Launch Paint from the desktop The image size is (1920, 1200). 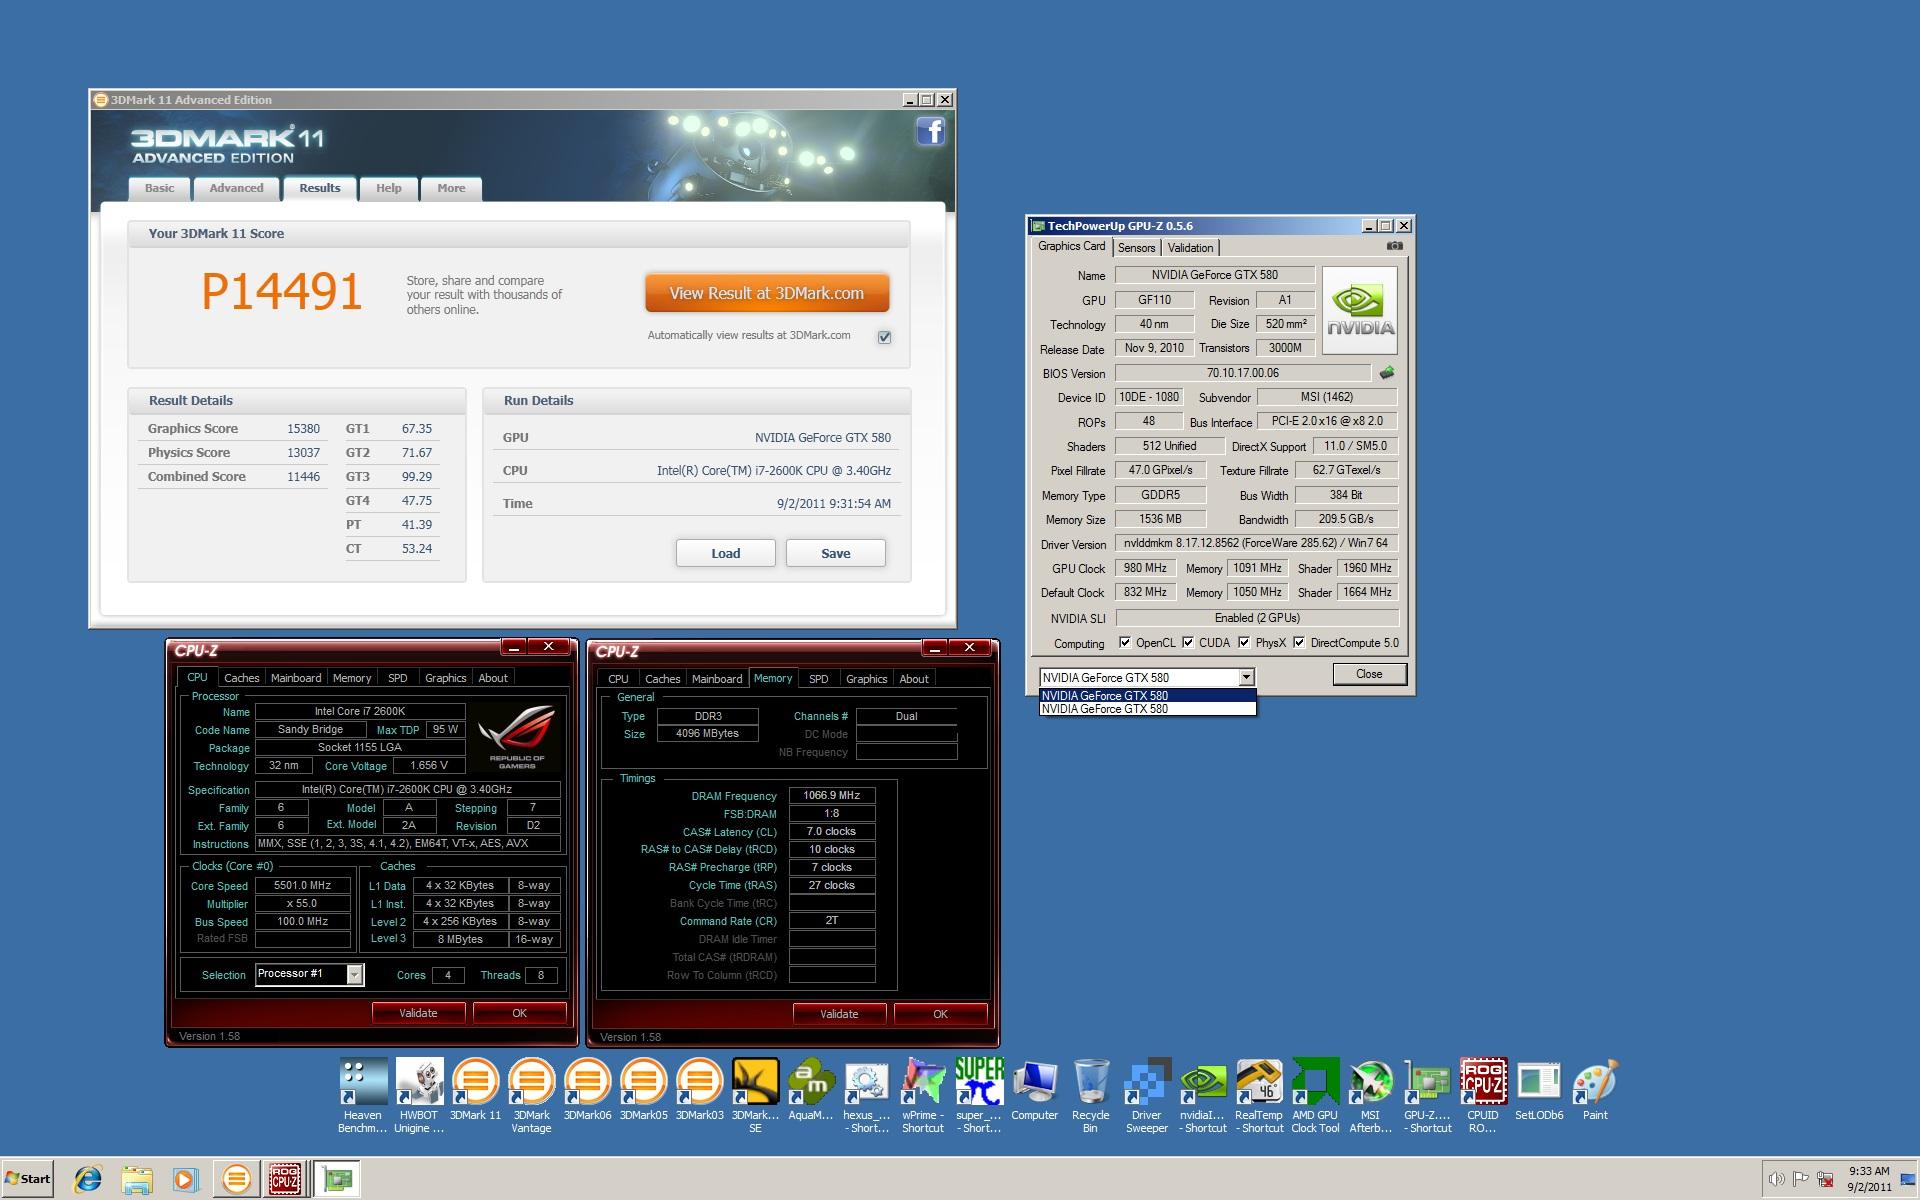click(x=1595, y=1090)
